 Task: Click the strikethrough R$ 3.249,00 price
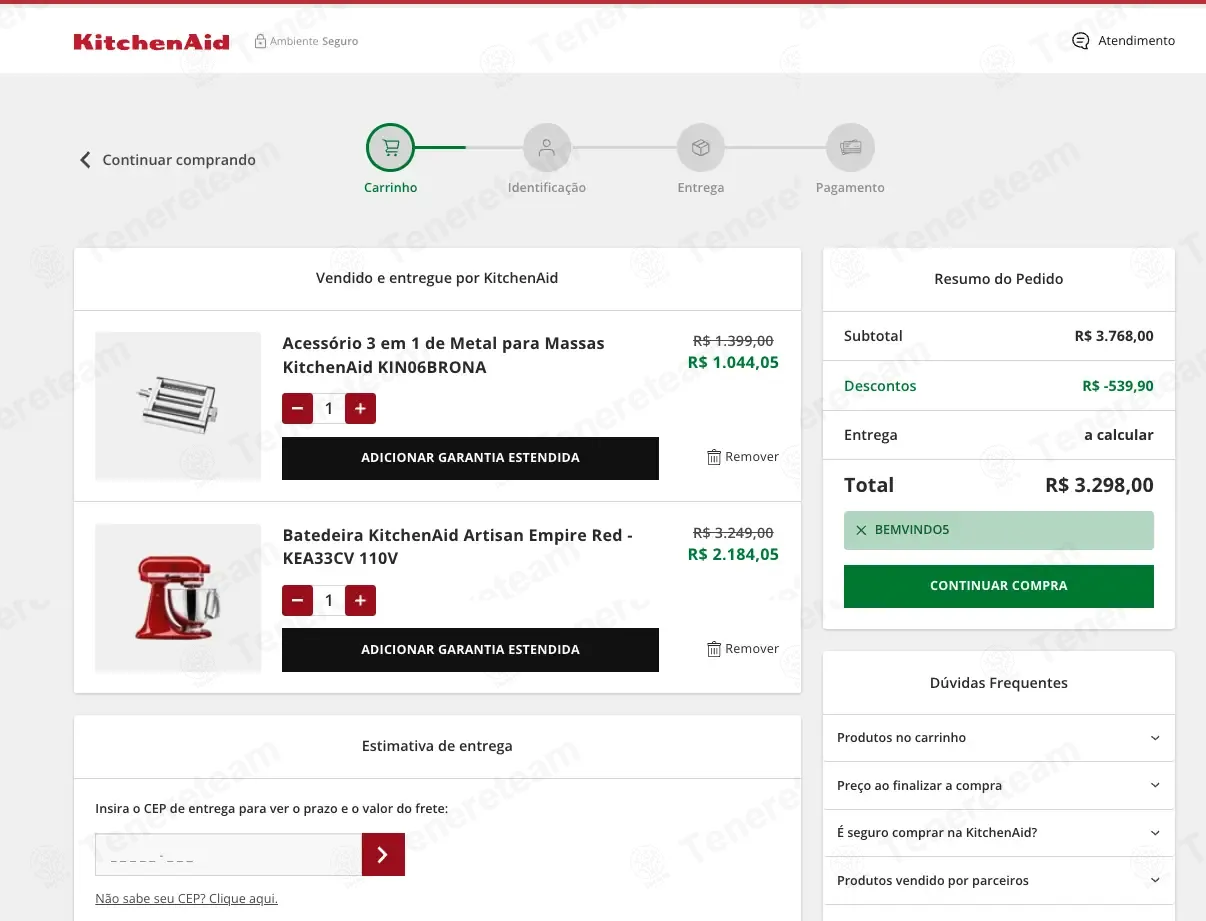(733, 533)
